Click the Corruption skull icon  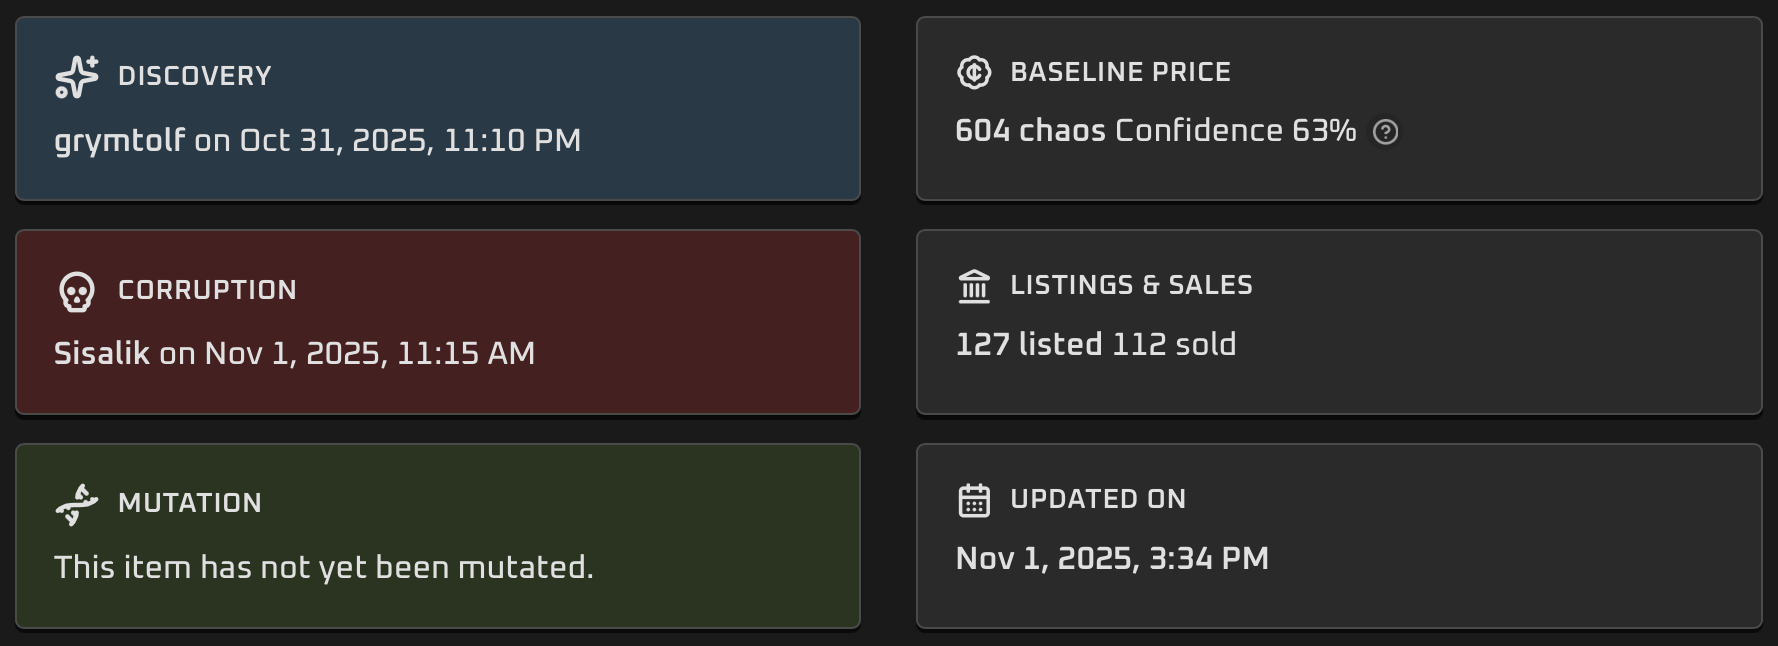pyautogui.click(x=77, y=291)
